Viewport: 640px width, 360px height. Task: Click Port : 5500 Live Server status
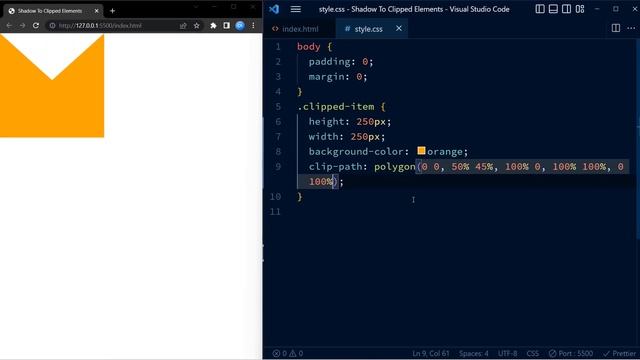point(571,353)
